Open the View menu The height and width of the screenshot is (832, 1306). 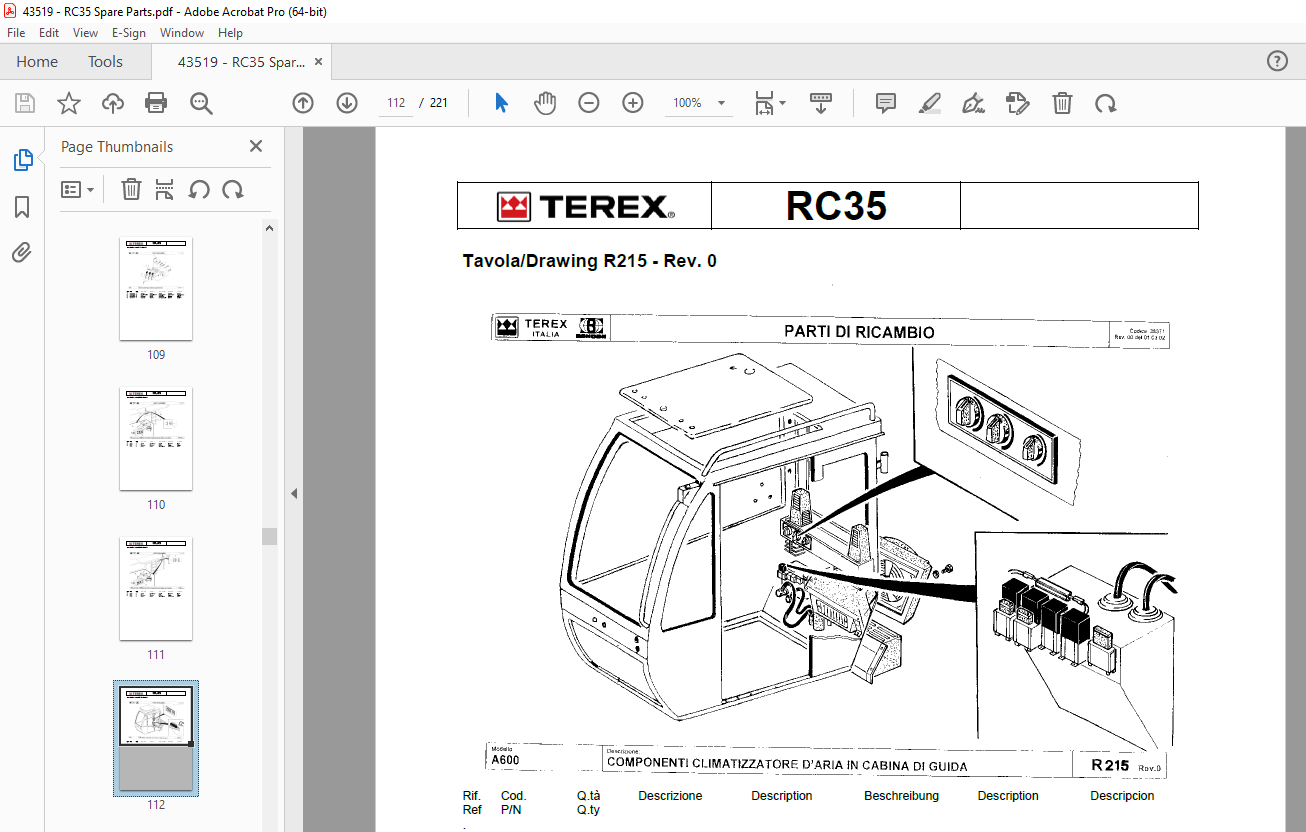point(86,33)
